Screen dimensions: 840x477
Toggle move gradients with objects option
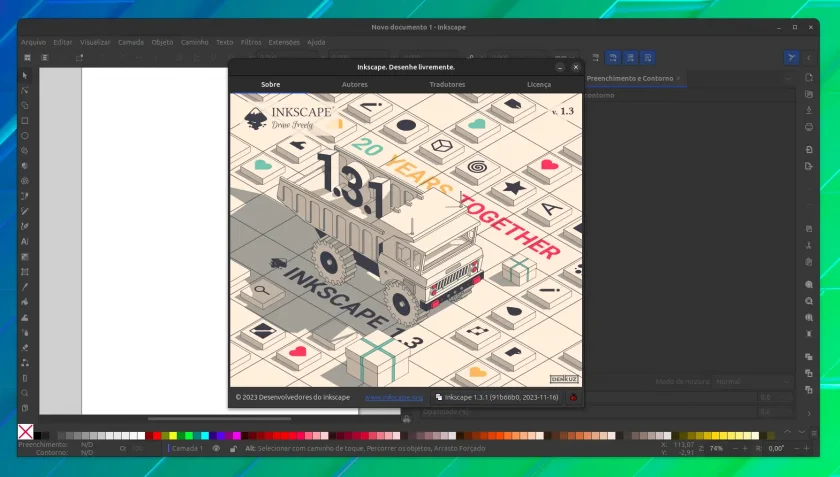tap(630, 57)
